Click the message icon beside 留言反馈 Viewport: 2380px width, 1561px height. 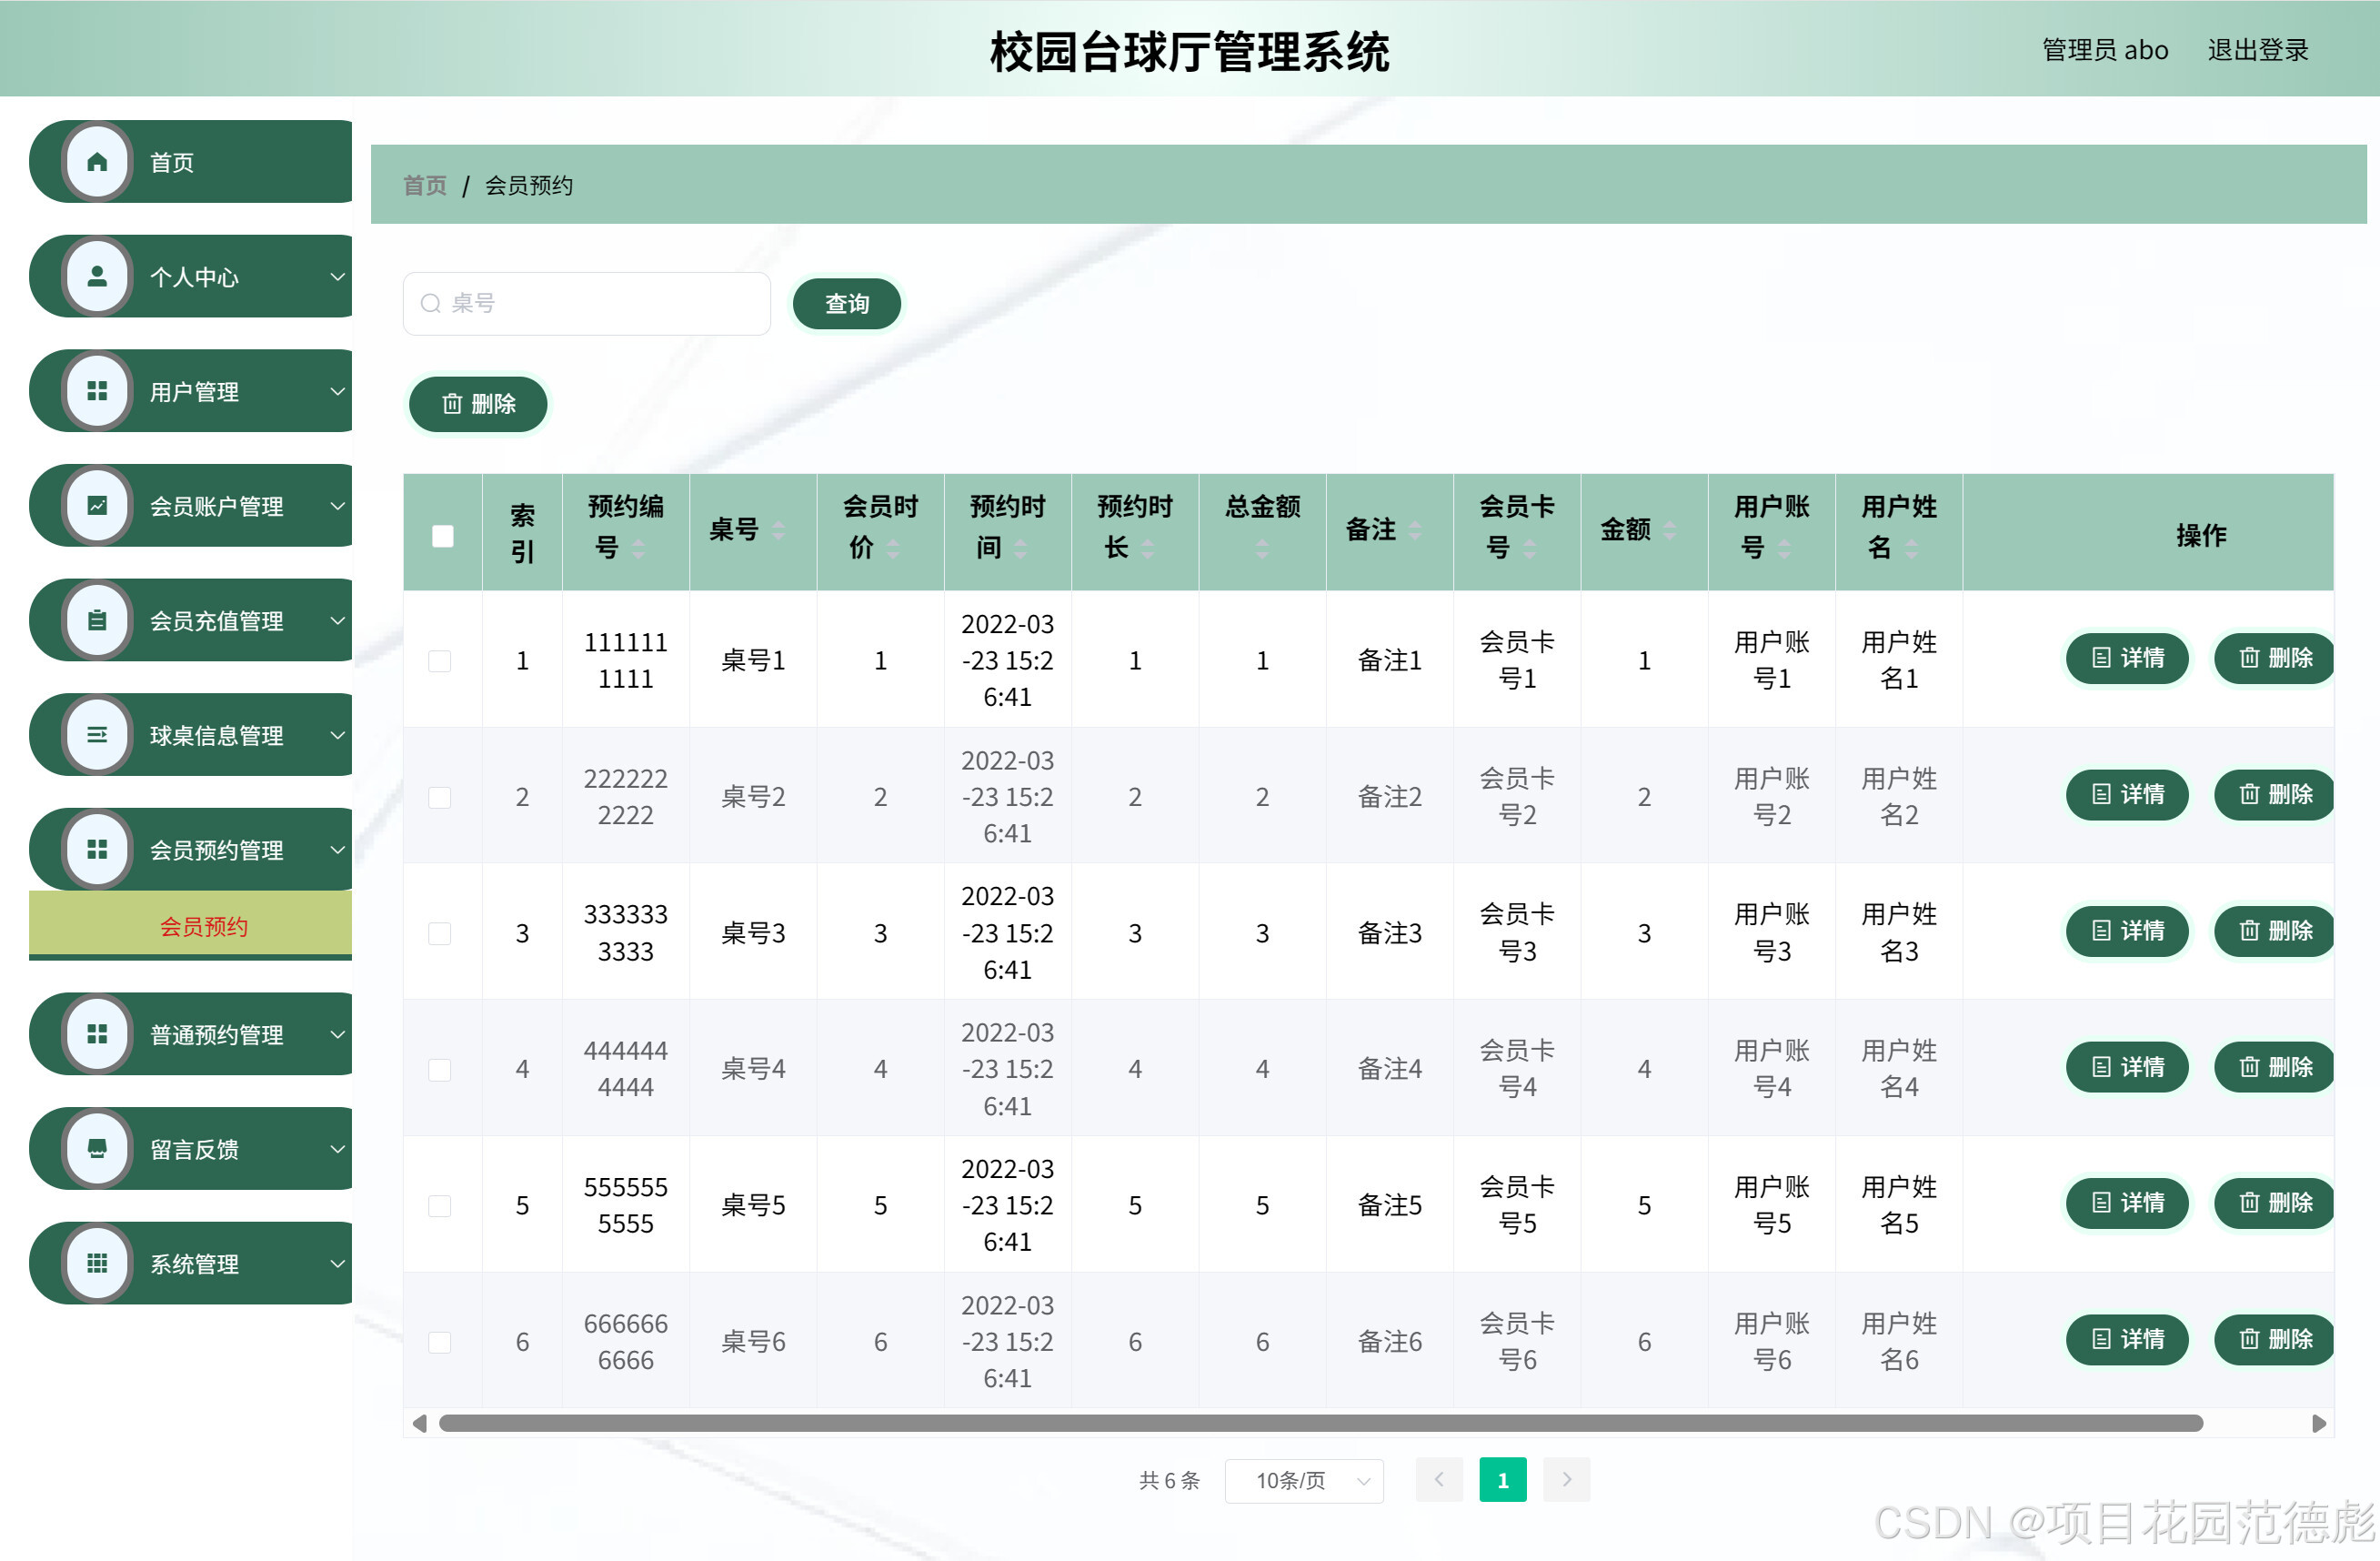coord(97,1148)
